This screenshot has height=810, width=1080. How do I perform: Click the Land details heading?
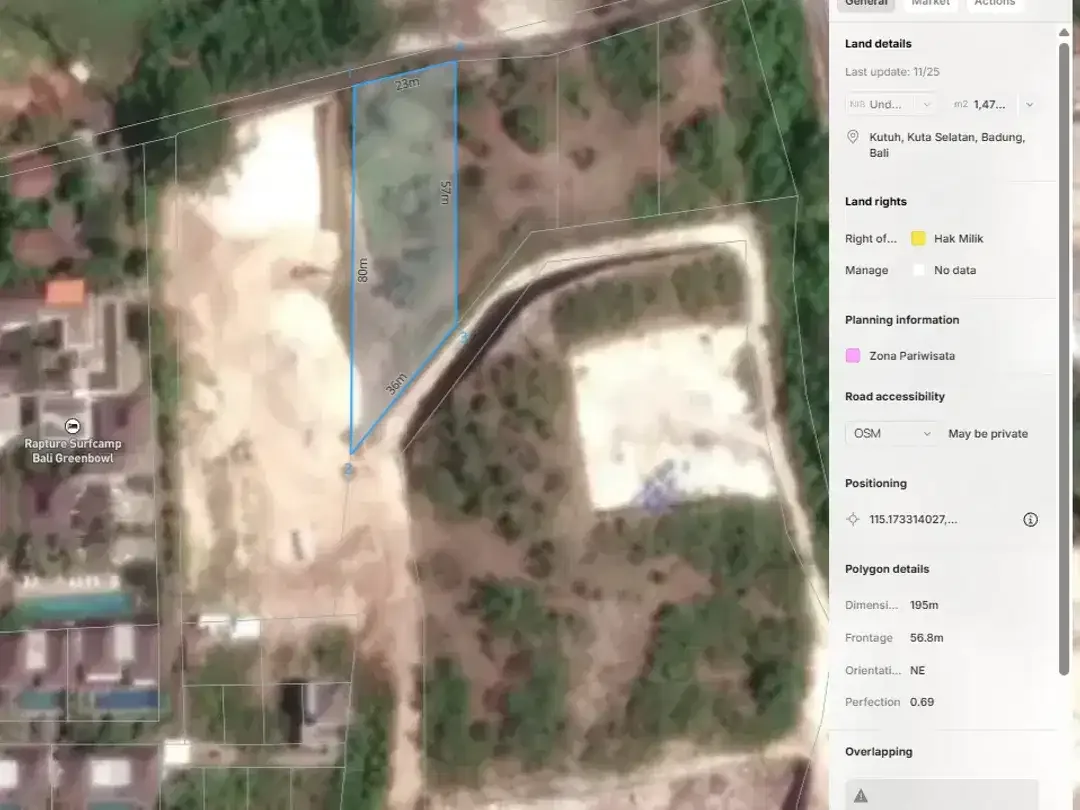coord(878,43)
